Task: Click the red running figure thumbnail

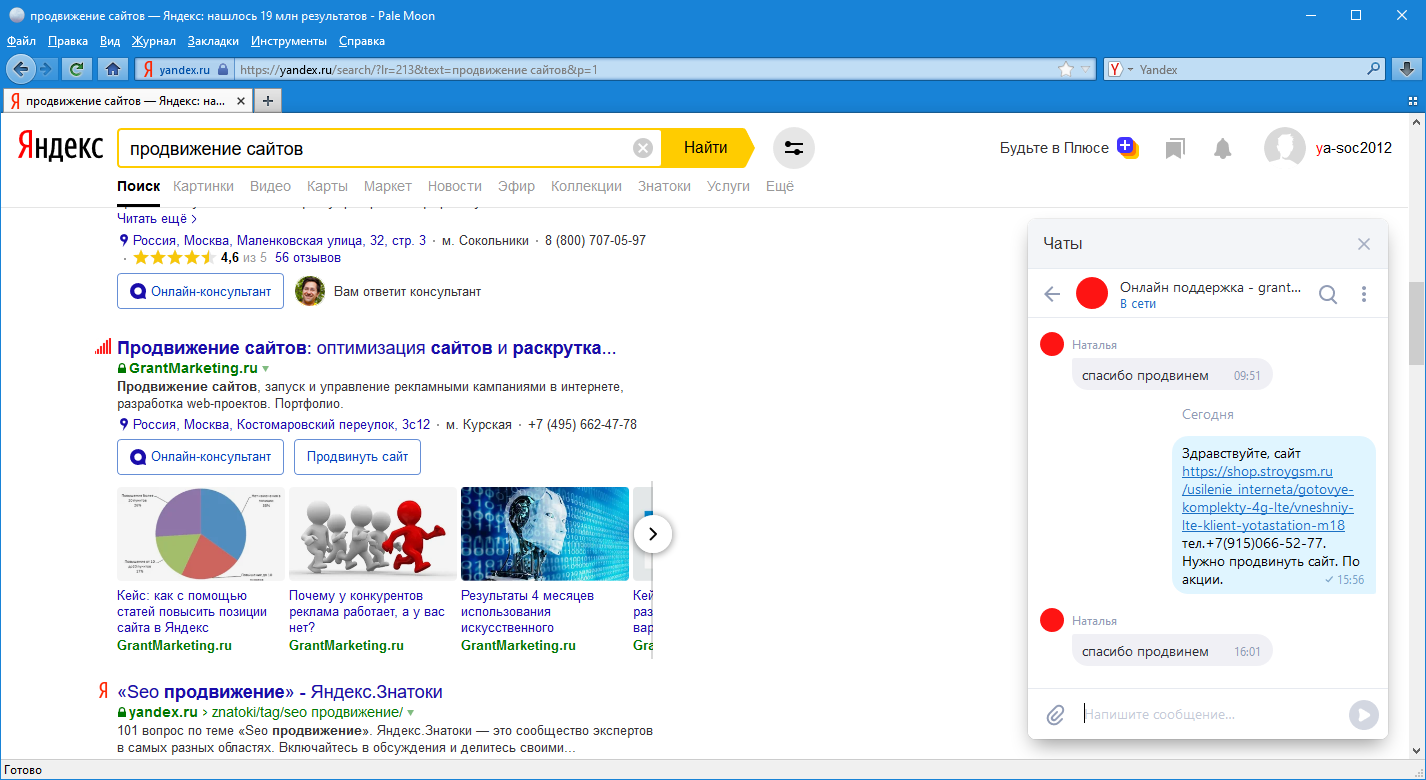Action: tap(373, 534)
